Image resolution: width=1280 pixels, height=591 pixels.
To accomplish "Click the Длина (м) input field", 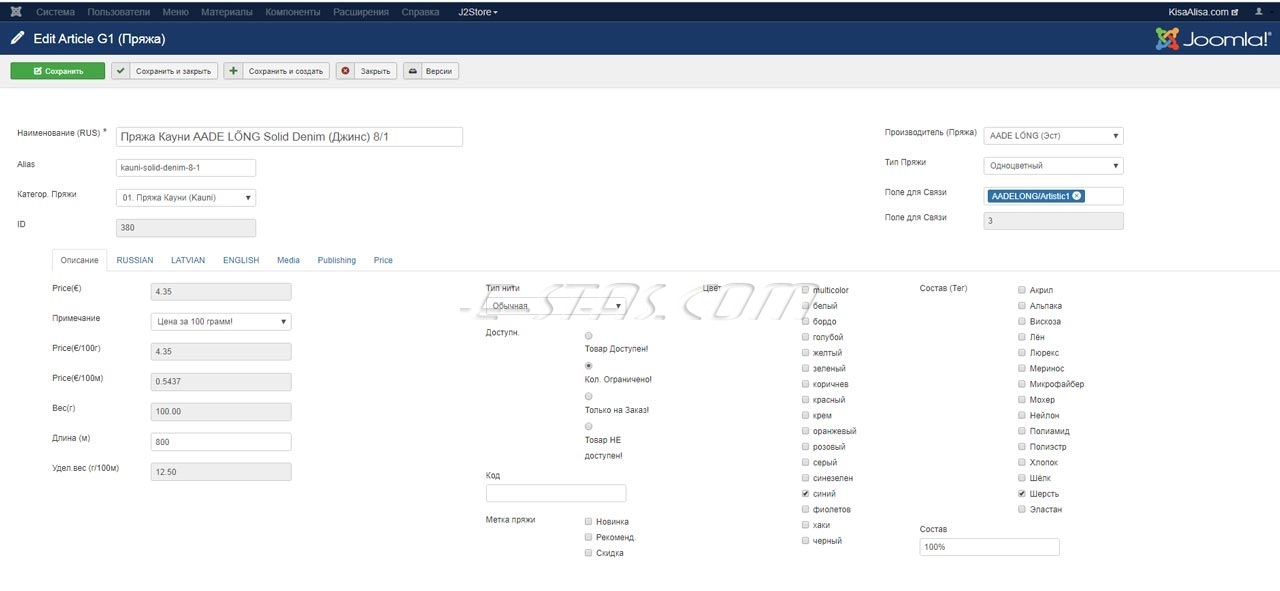I will (221, 442).
